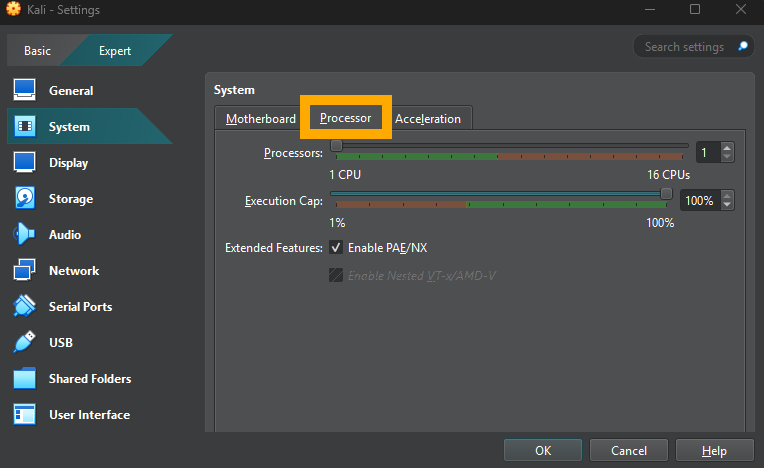Click the search magnifier icon

tap(743, 46)
